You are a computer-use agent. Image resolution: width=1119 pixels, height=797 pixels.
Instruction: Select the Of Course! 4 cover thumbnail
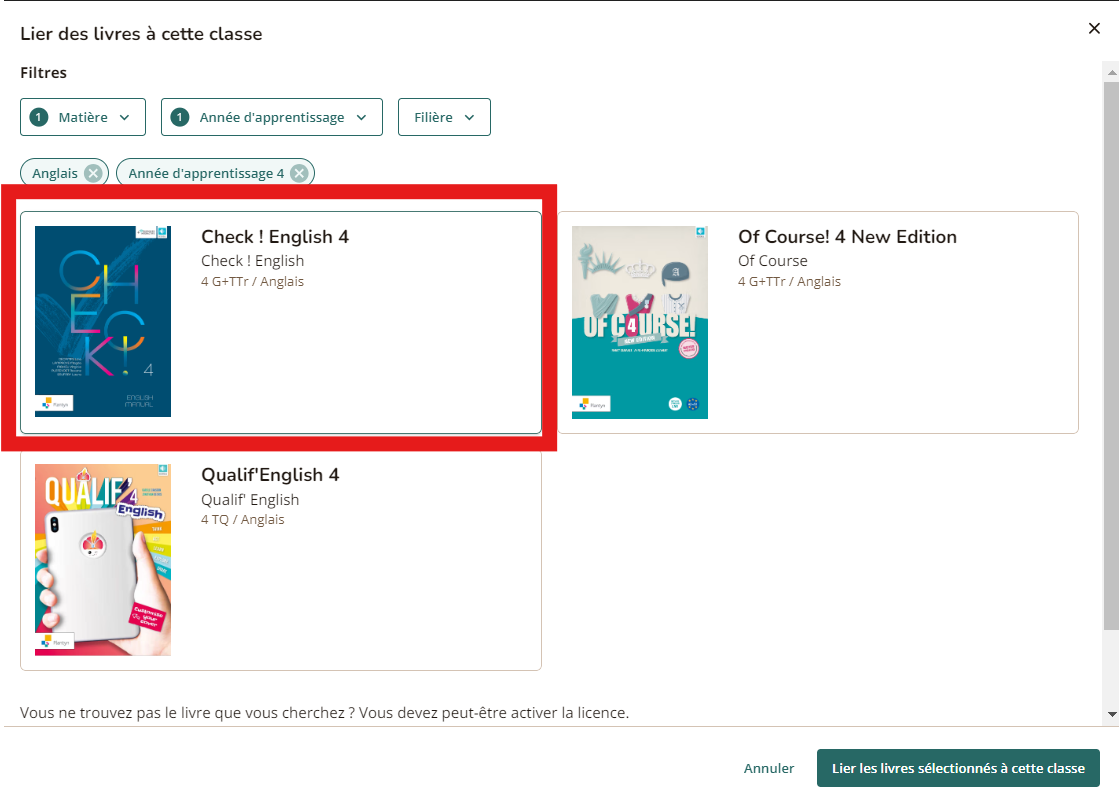pos(639,323)
